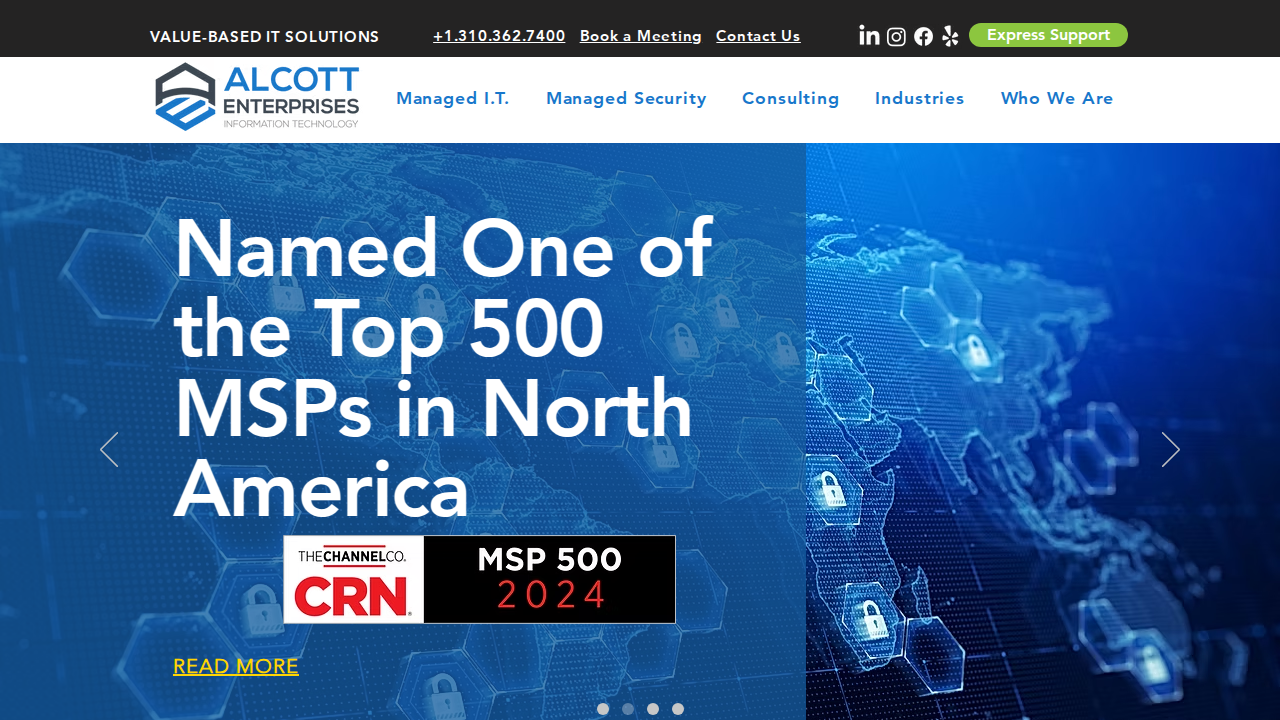
Task: Click the Alcott Enterprises logo
Action: coord(257,97)
